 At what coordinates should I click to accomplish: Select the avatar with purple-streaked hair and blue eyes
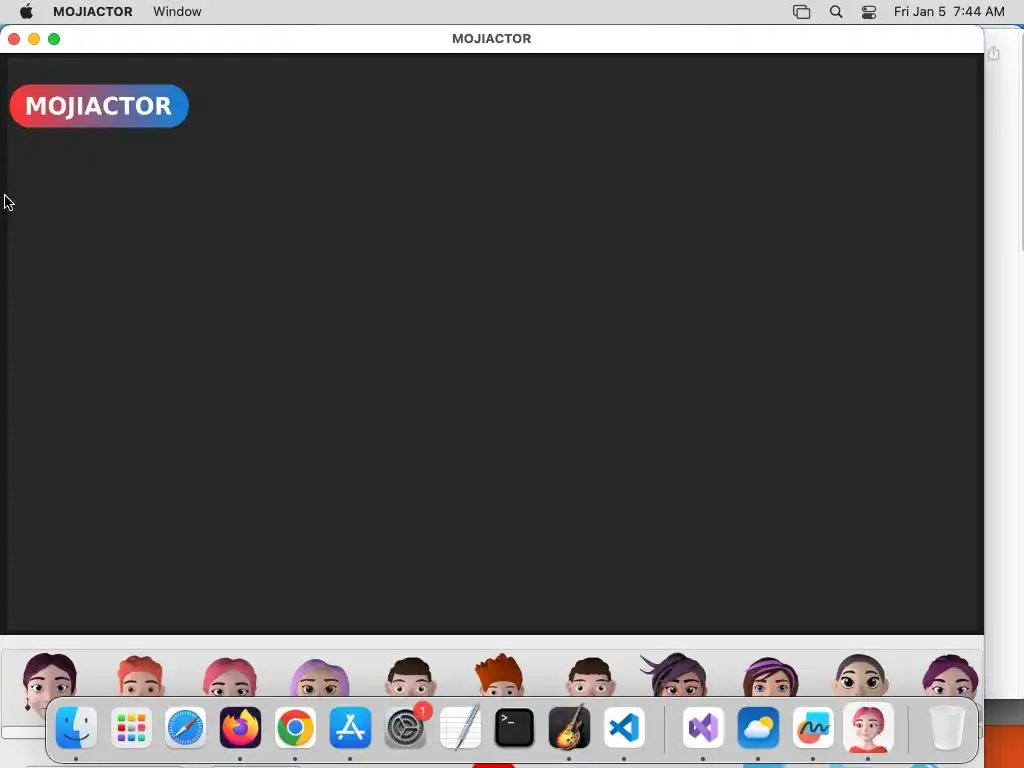coord(771,677)
